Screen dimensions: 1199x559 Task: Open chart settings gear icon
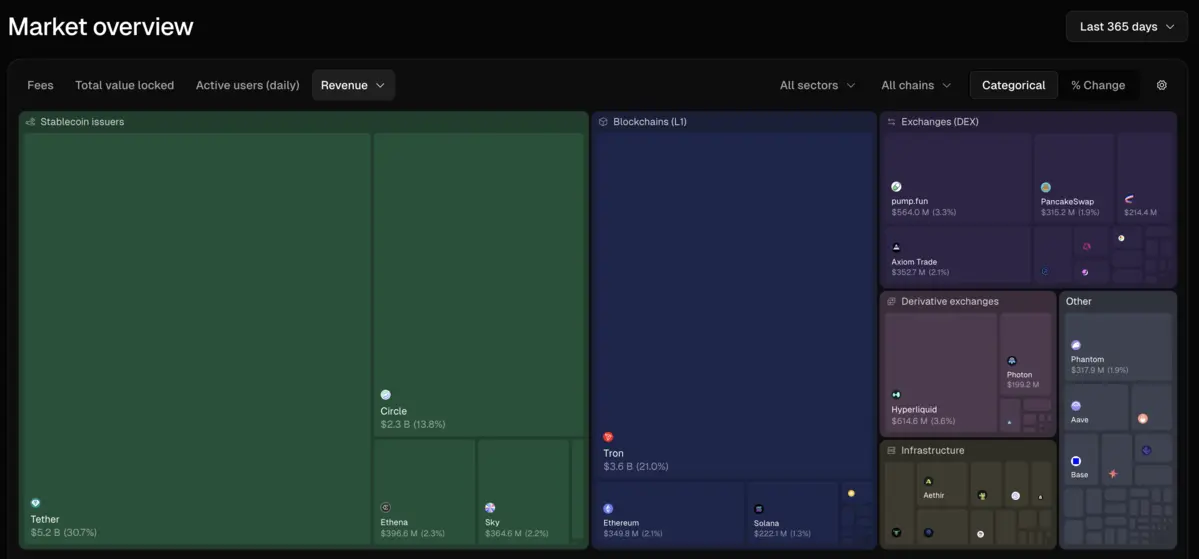click(1162, 86)
